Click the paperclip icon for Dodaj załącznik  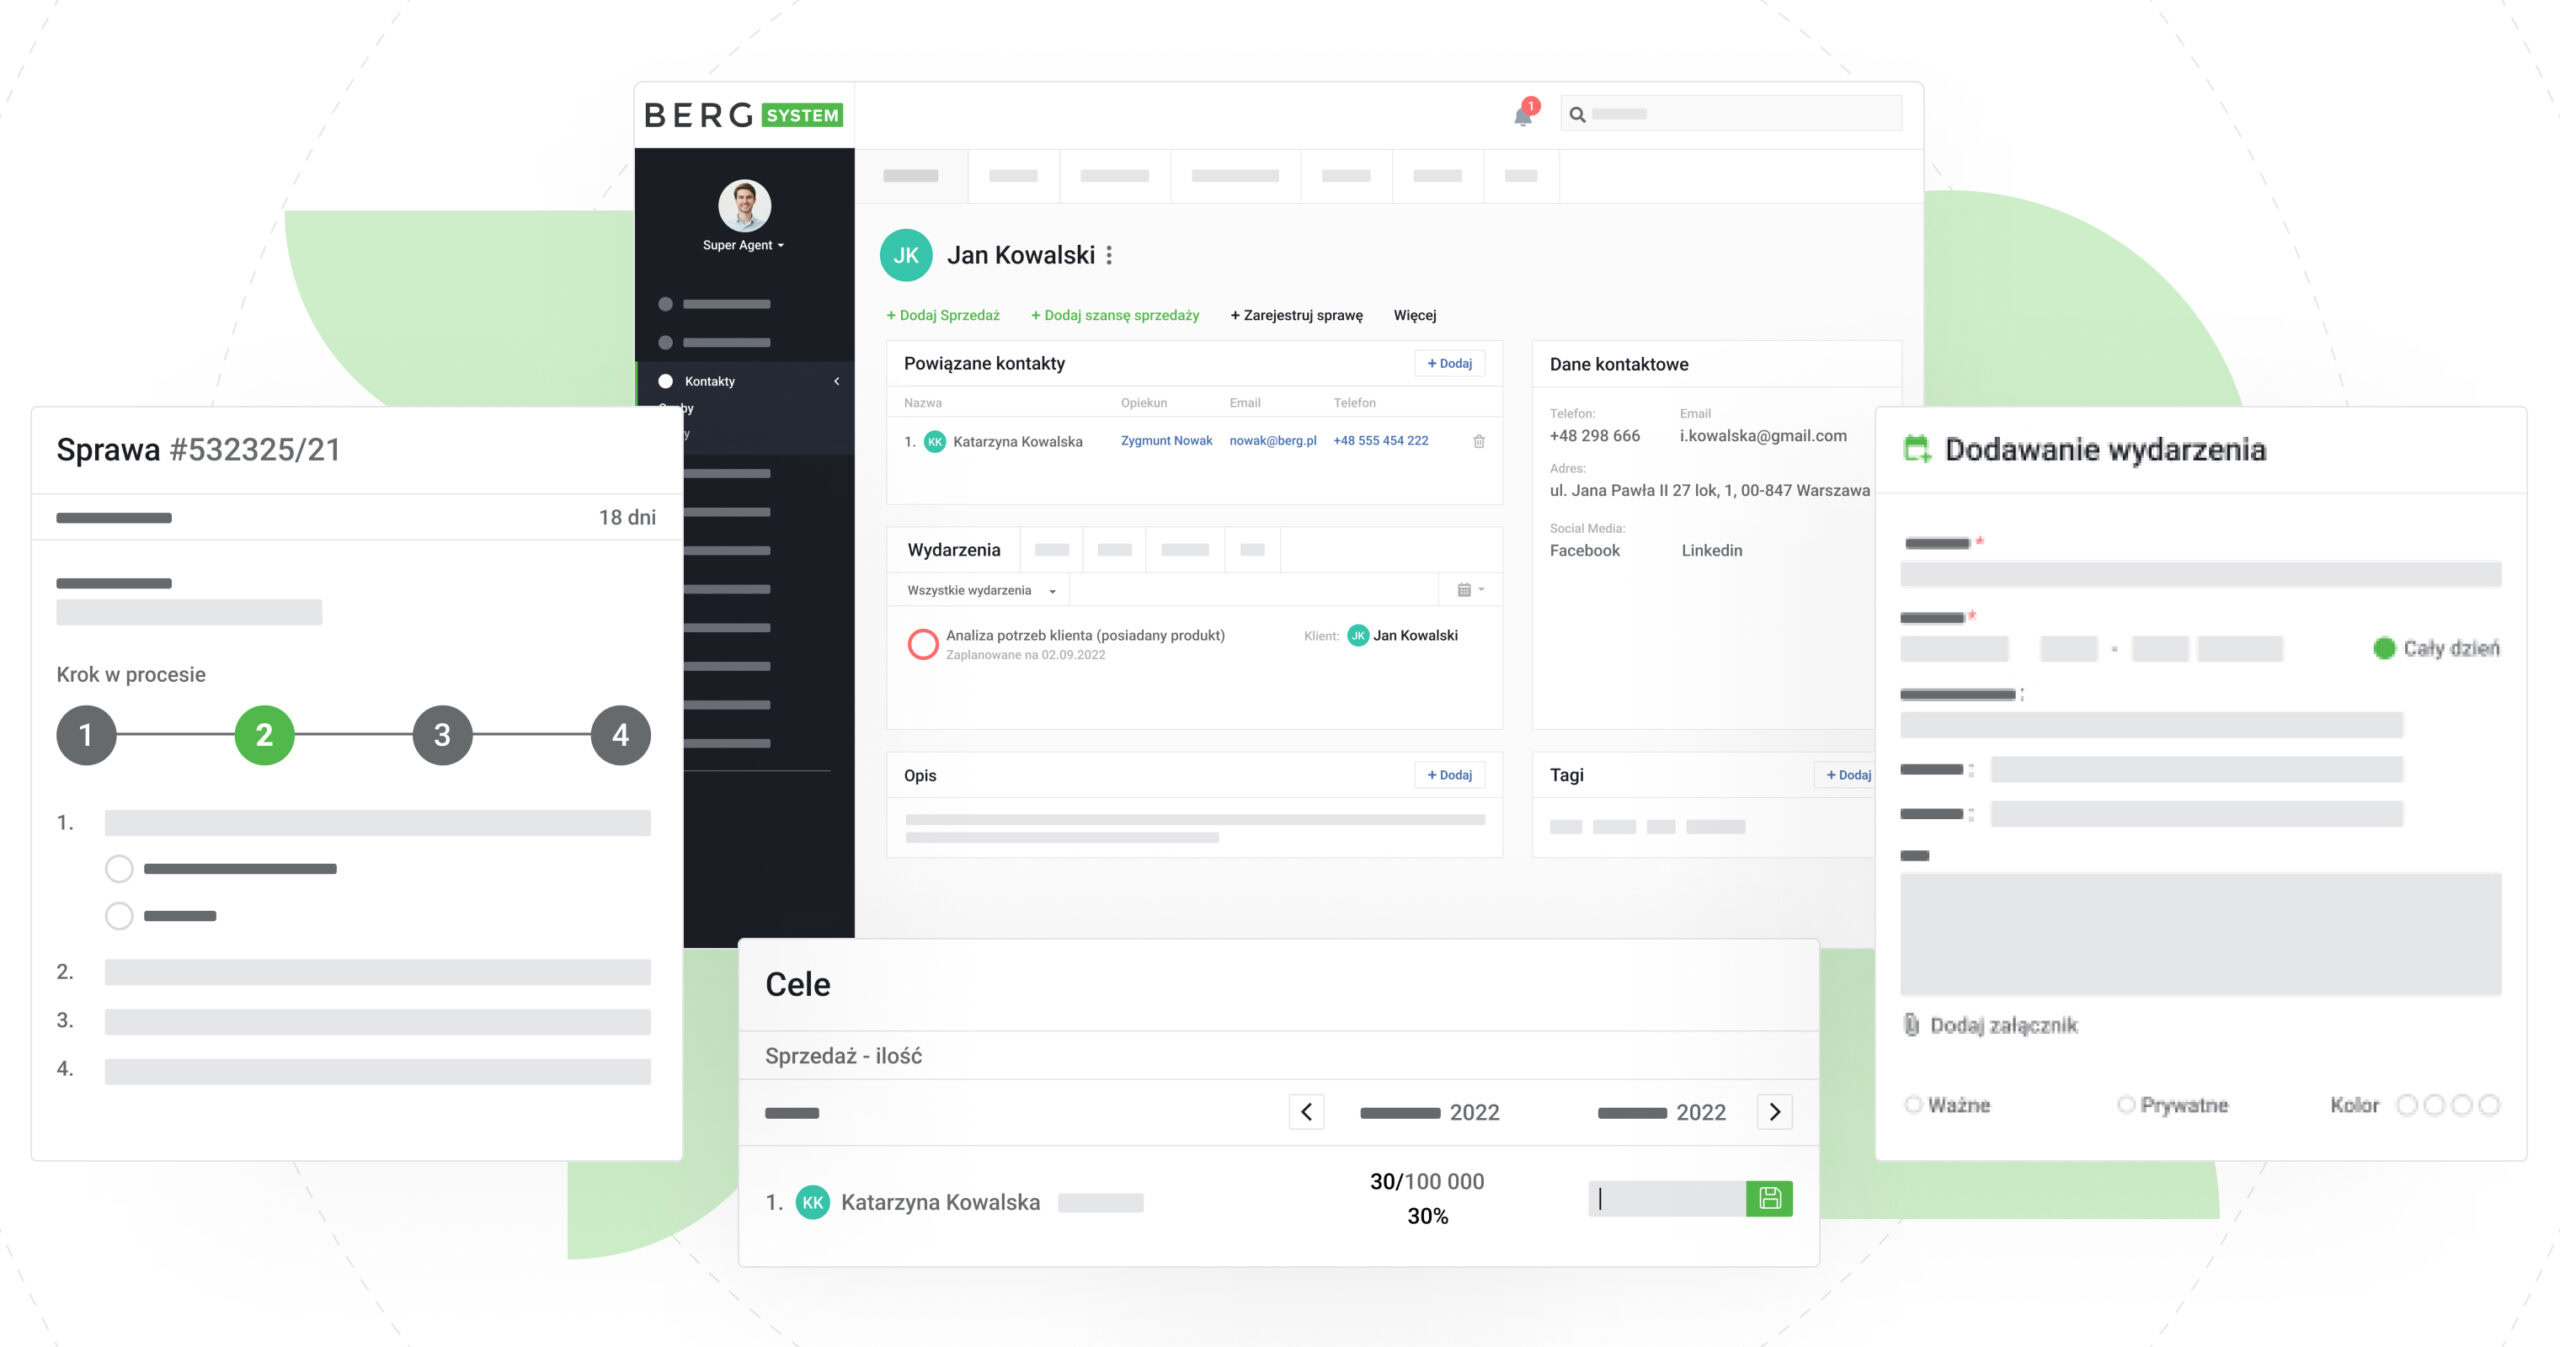coord(1911,1025)
